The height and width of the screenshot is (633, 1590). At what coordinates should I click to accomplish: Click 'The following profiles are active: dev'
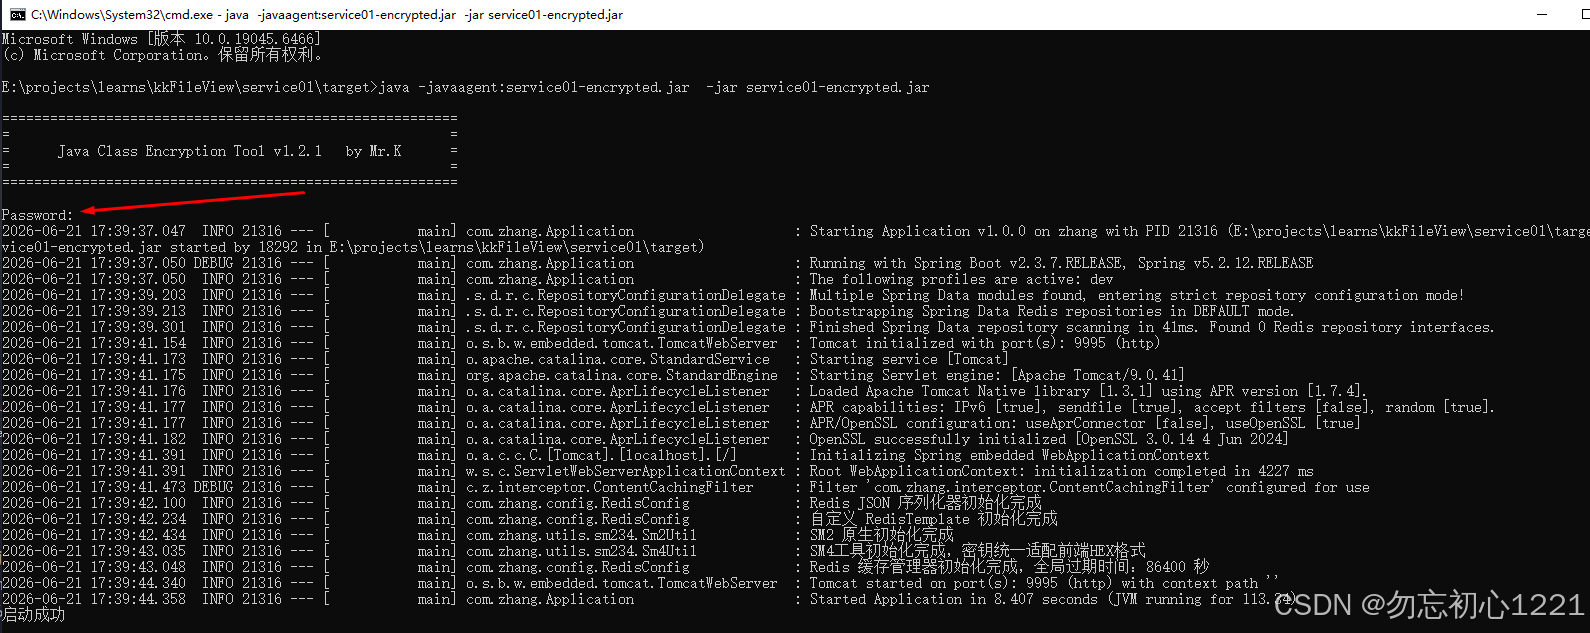click(x=961, y=279)
